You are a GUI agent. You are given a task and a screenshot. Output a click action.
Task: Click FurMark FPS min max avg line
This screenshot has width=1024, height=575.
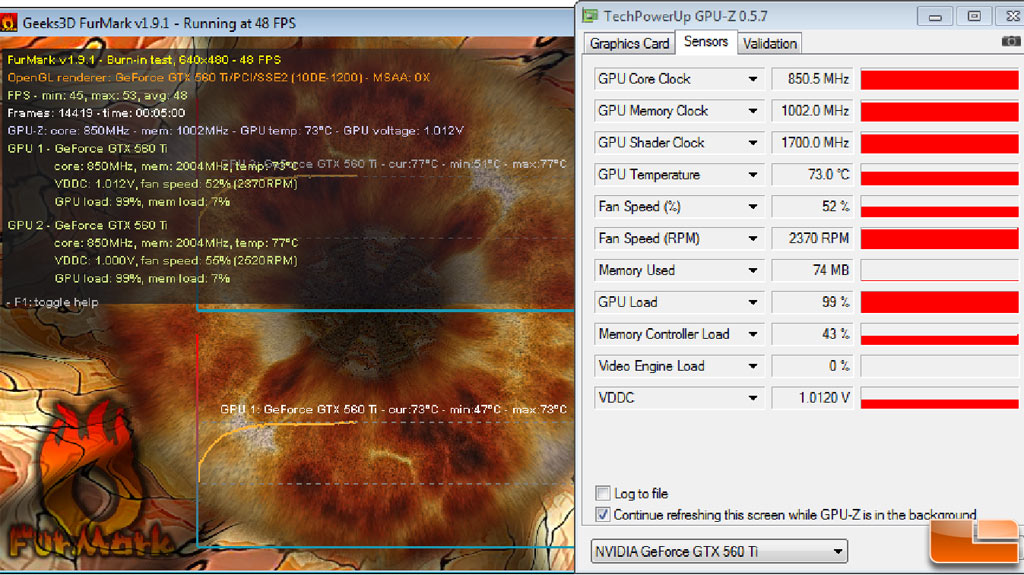pos(97,95)
